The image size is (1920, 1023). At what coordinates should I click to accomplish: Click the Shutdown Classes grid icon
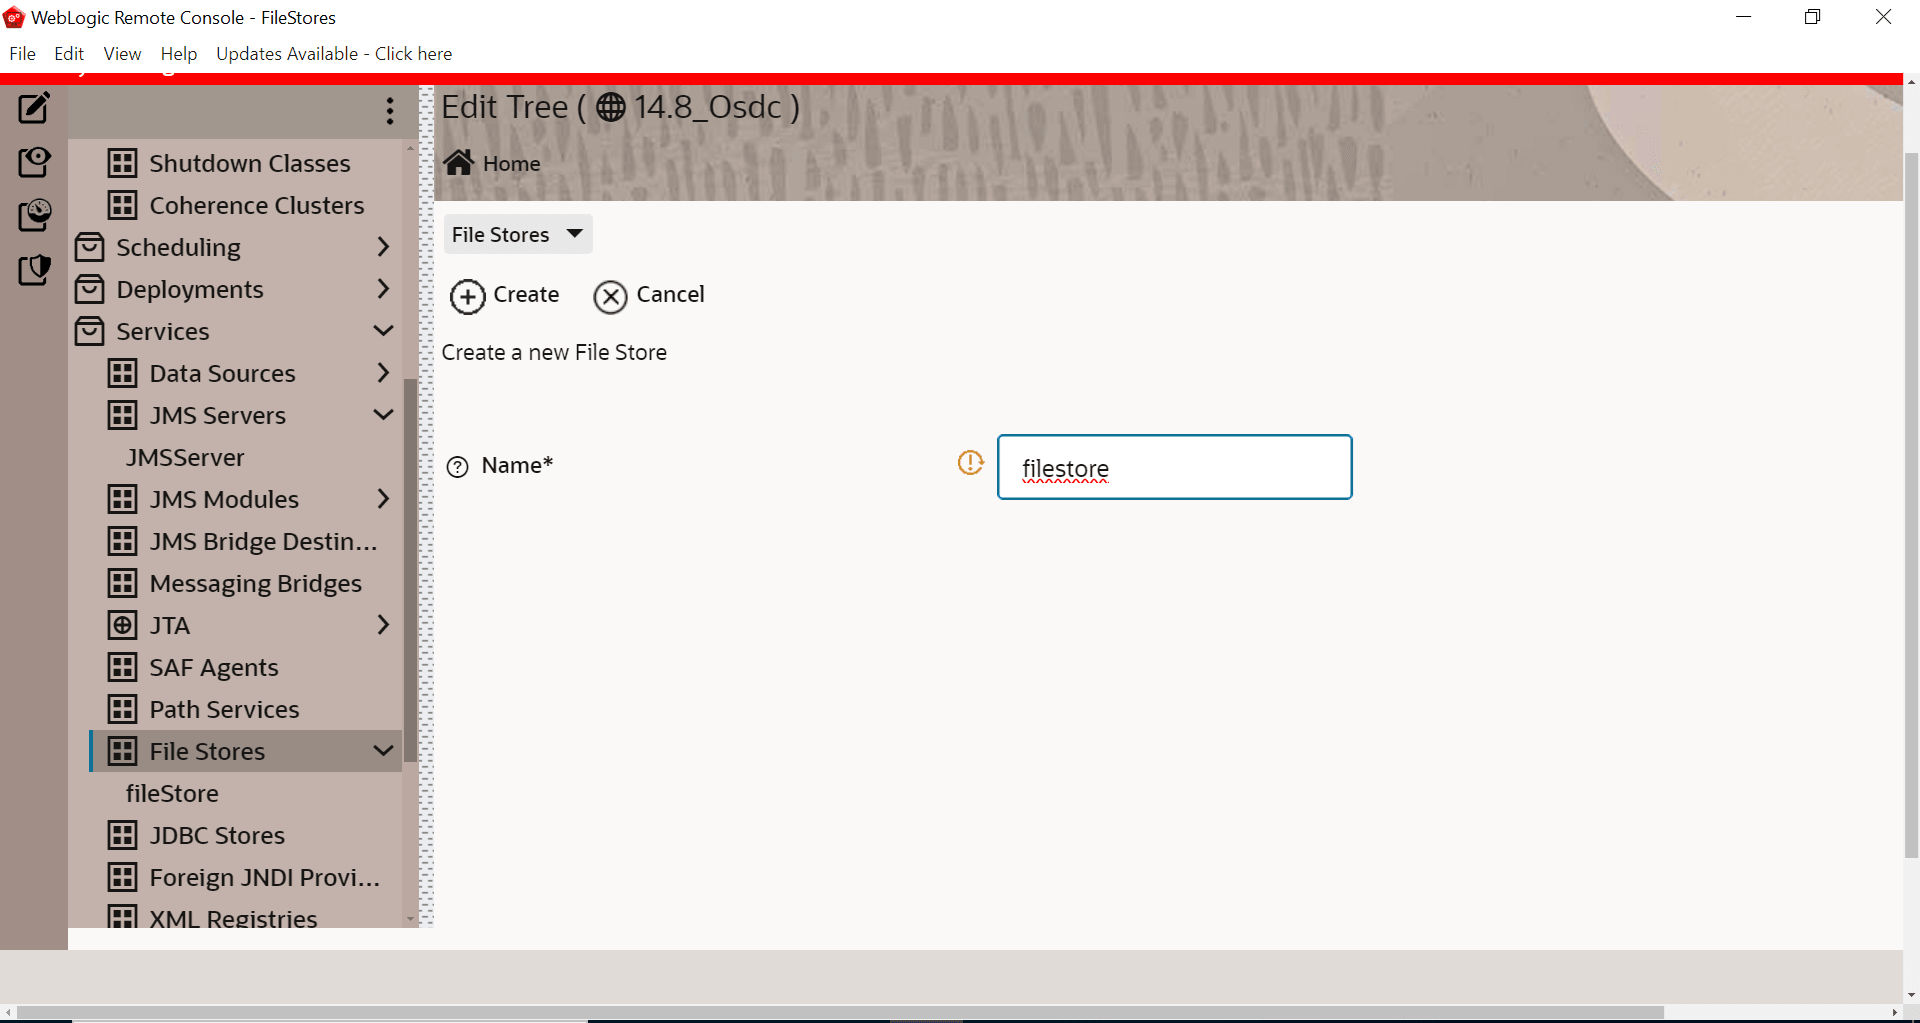123,163
